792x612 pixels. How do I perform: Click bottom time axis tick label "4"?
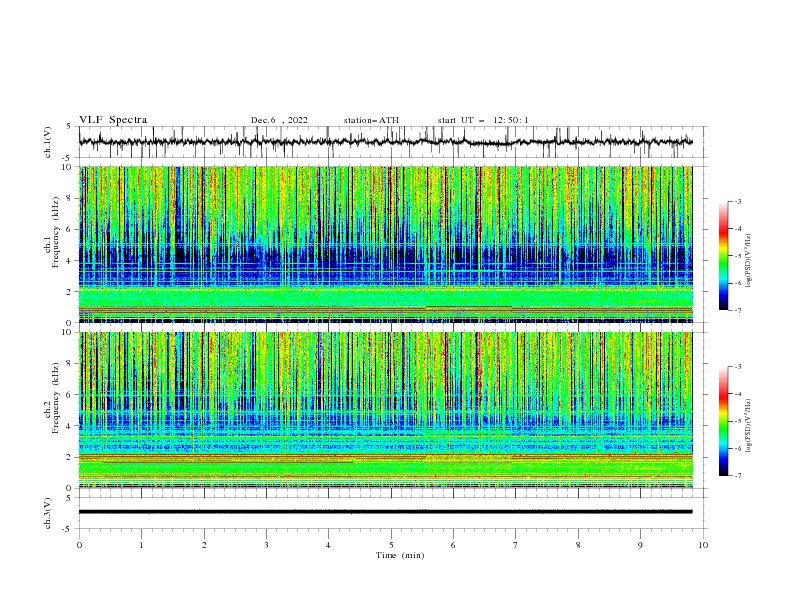click(x=328, y=545)
